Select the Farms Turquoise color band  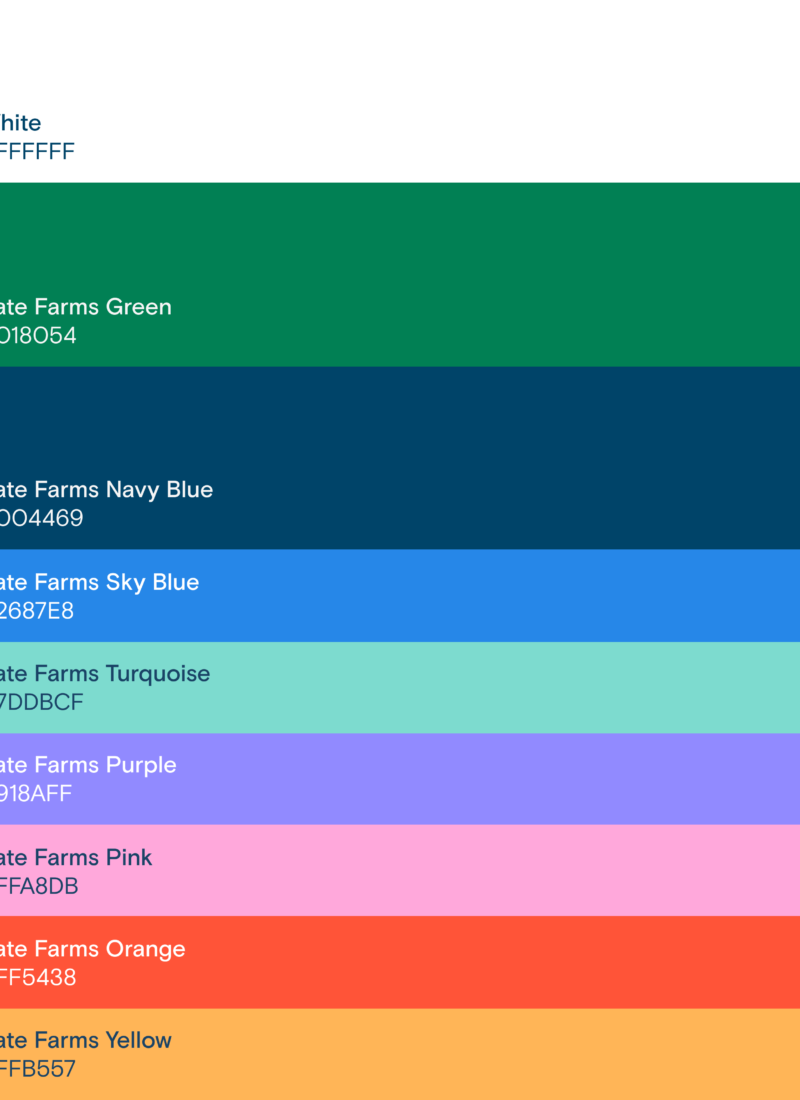(400, 688)
